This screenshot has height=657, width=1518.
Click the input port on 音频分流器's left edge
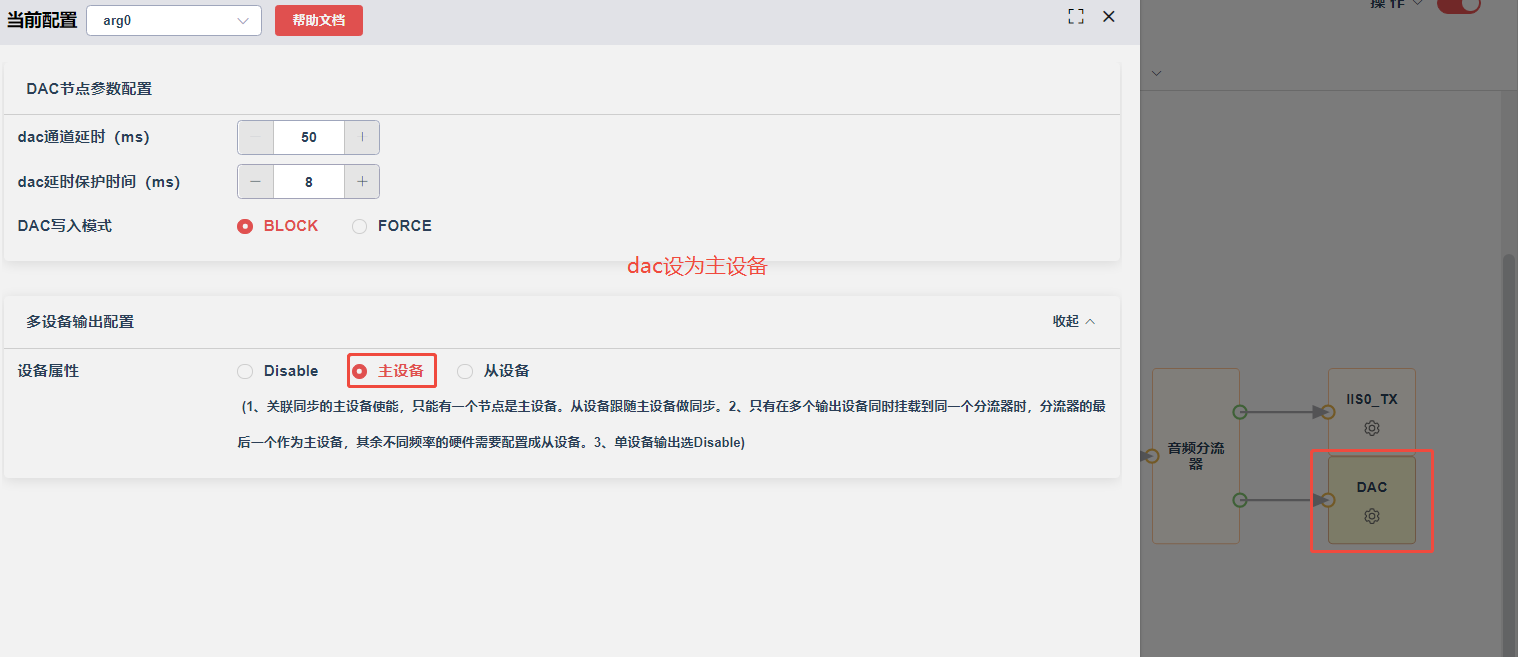tap(1151, 456)
